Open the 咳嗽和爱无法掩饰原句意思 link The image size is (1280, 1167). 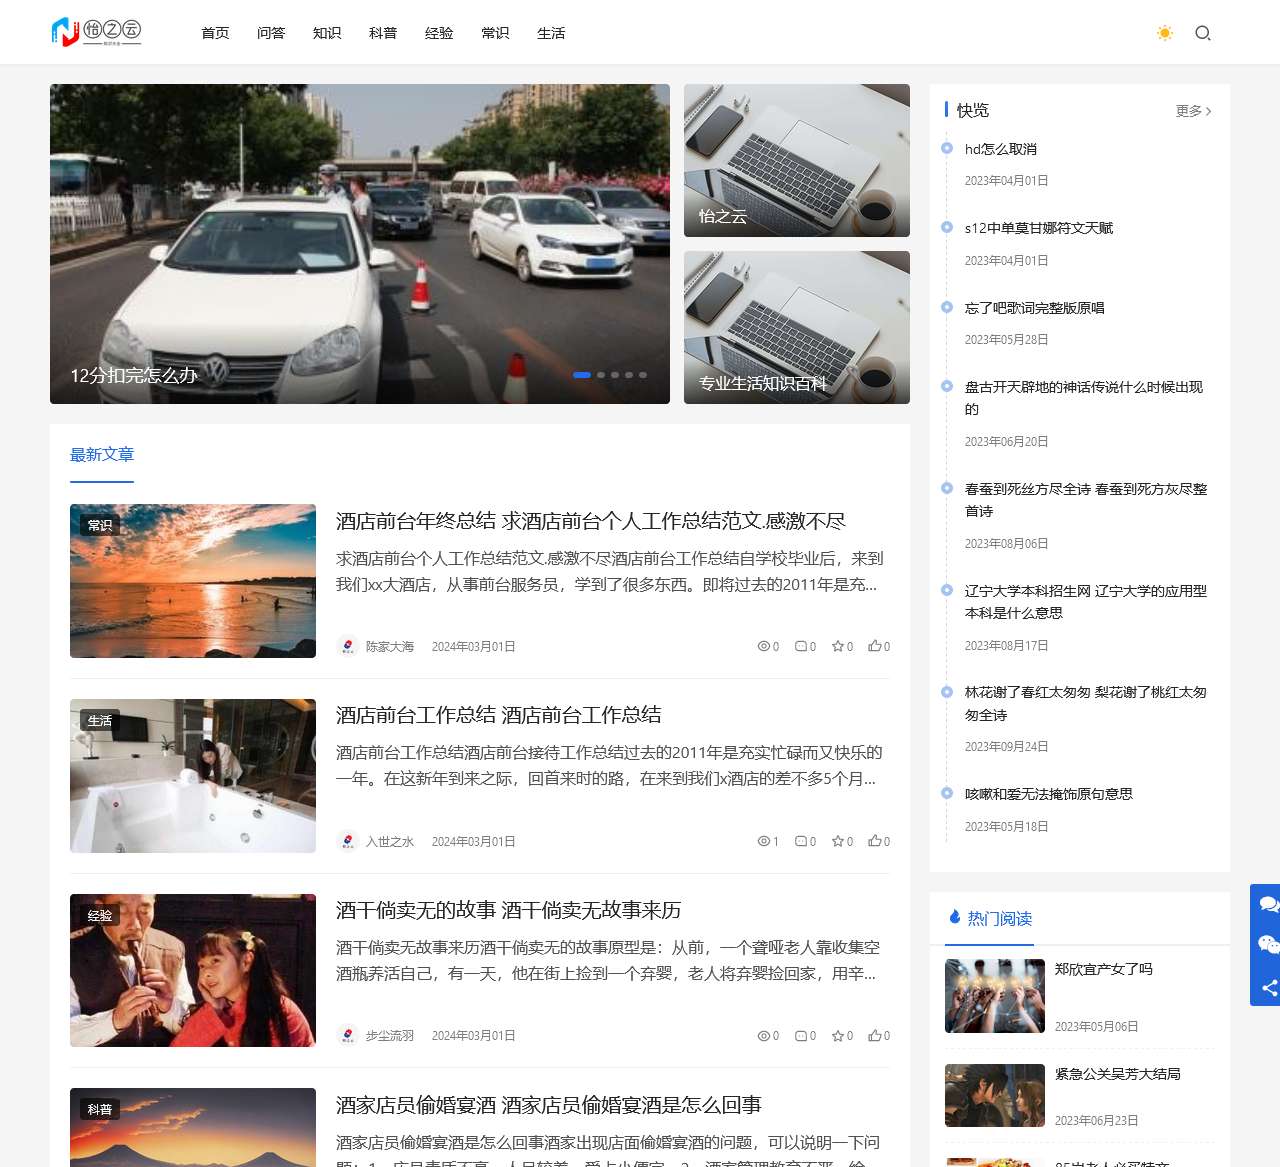click(1049, 794)
